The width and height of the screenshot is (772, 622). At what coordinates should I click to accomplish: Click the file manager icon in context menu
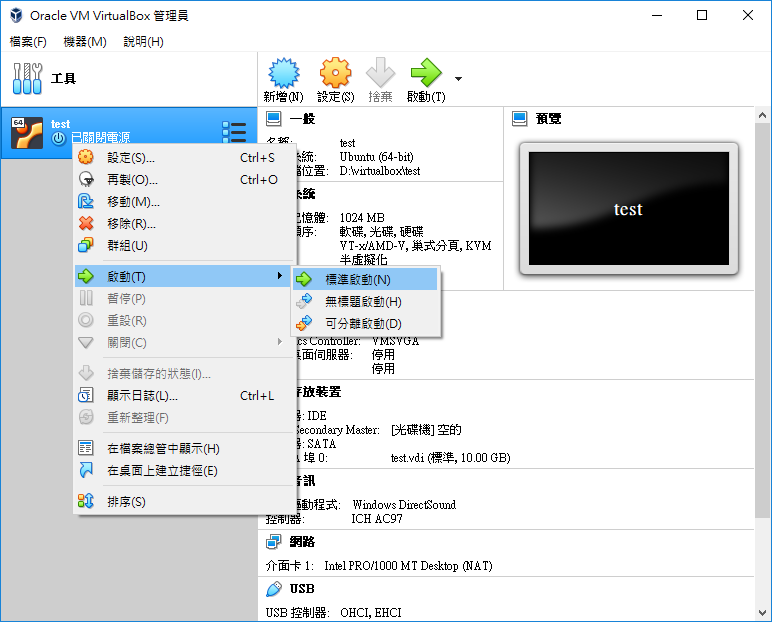(x=86, y=448)
